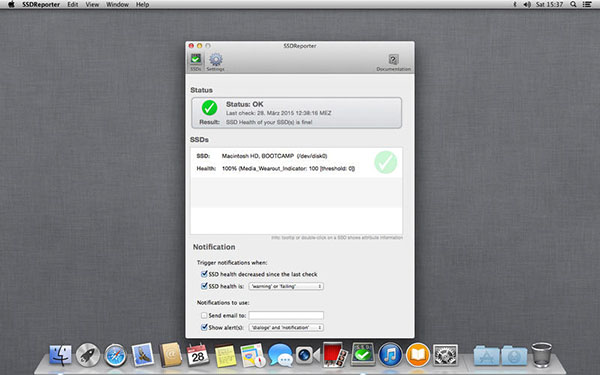This screenshot has height=375, width=600.
Task: Open Photo Booth from the Dock
Action: point(335,355)
